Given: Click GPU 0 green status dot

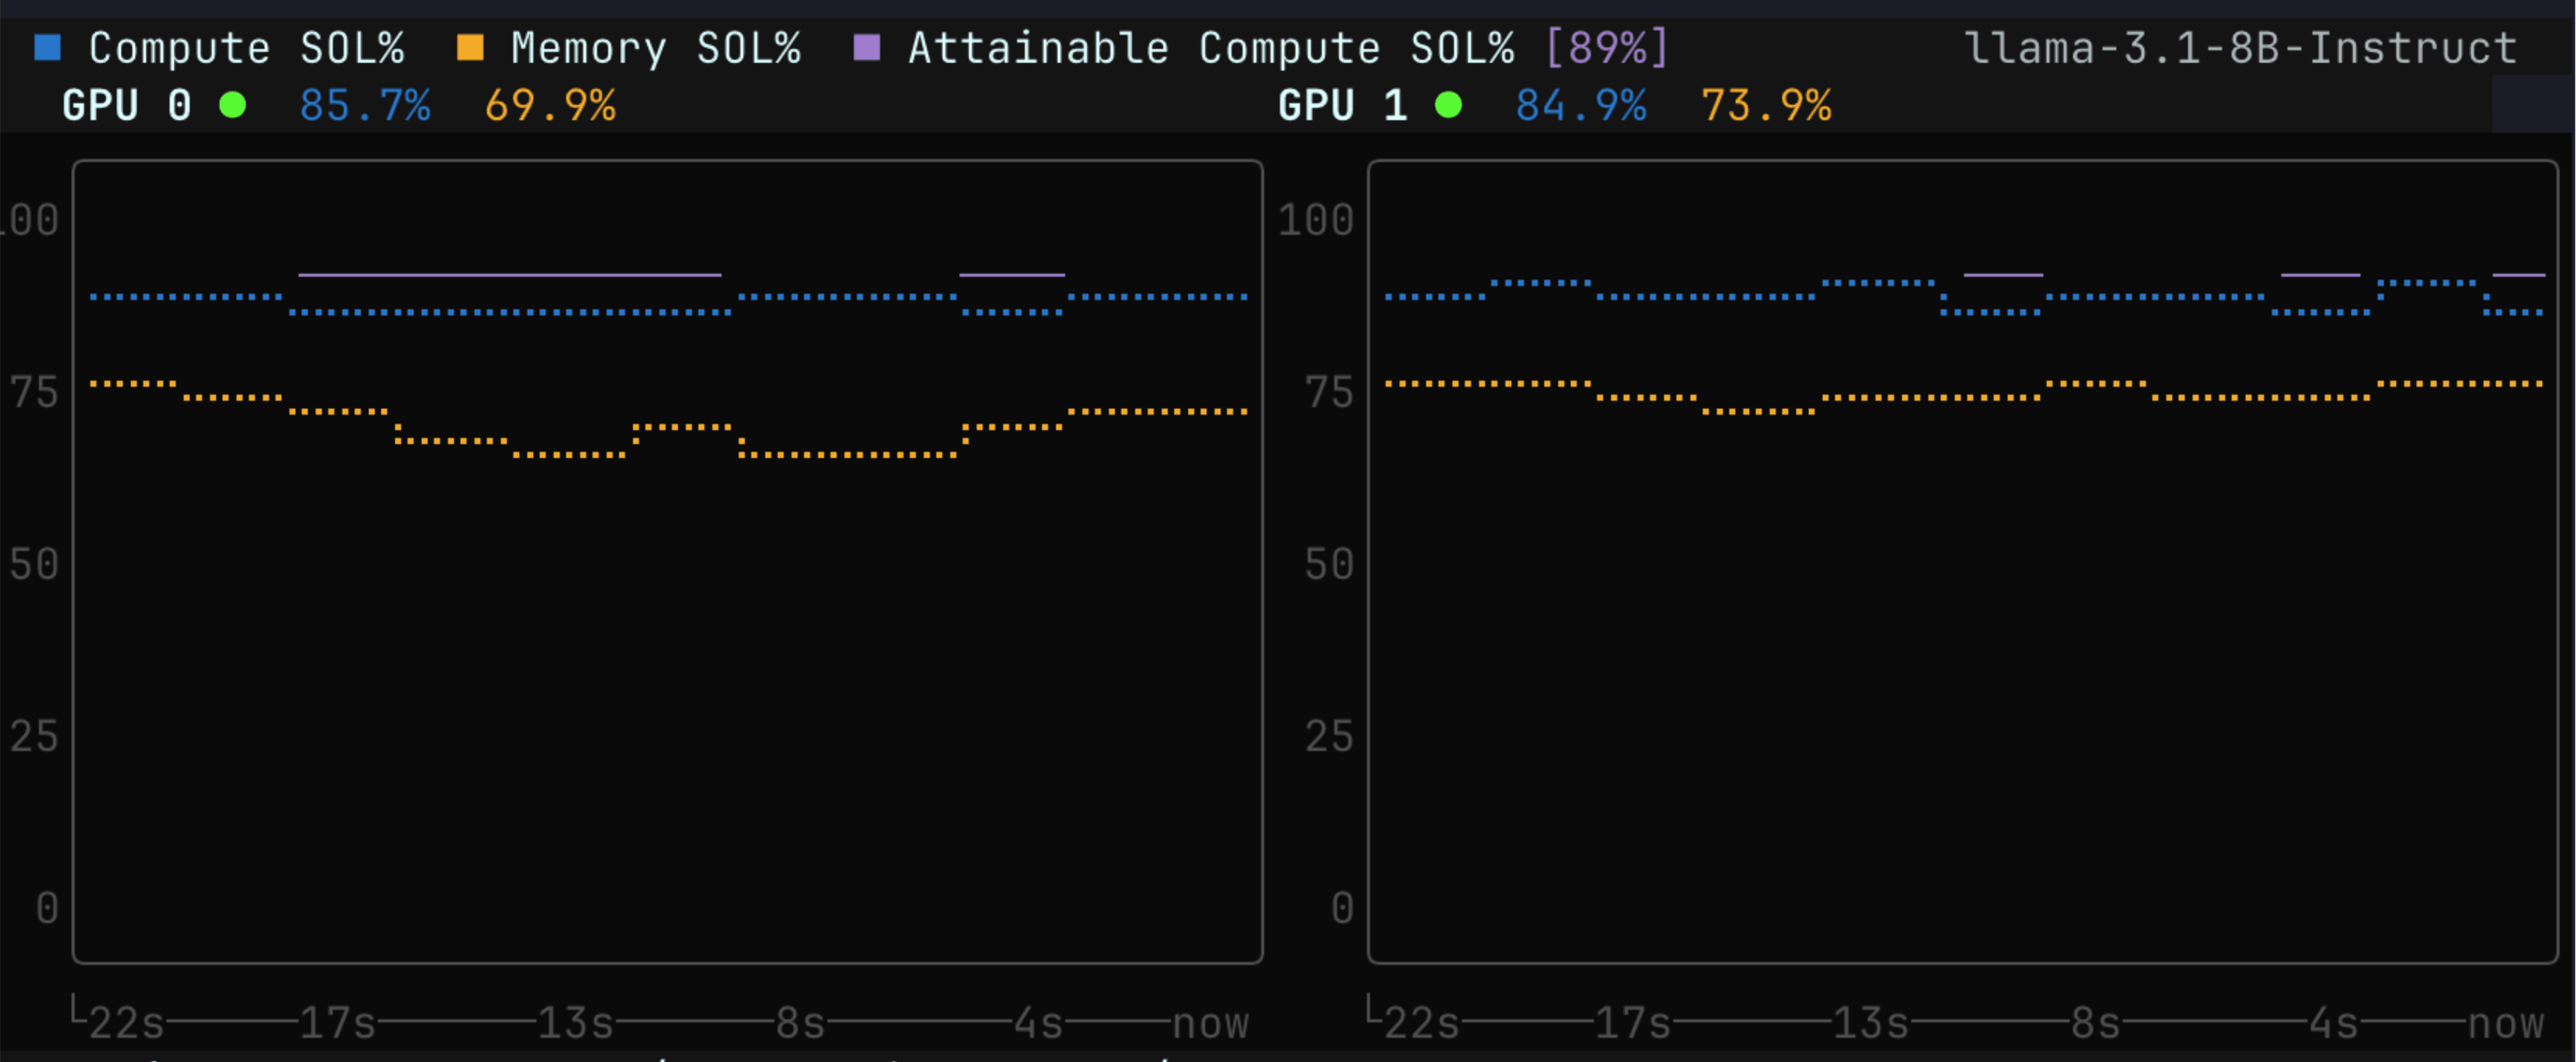Looking at the screenshot, I should click(232, 105).
